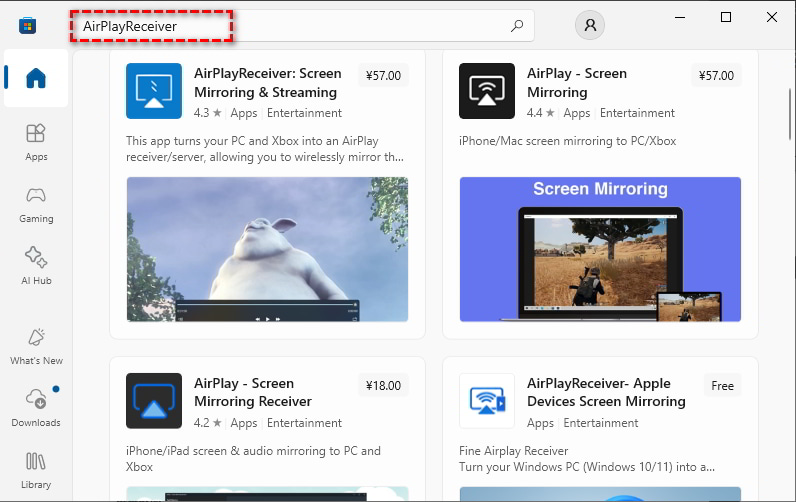Click the ¥57.00 price of AirPlay - Screen Mirroring
796x502 pixels.
coord(716,76)
